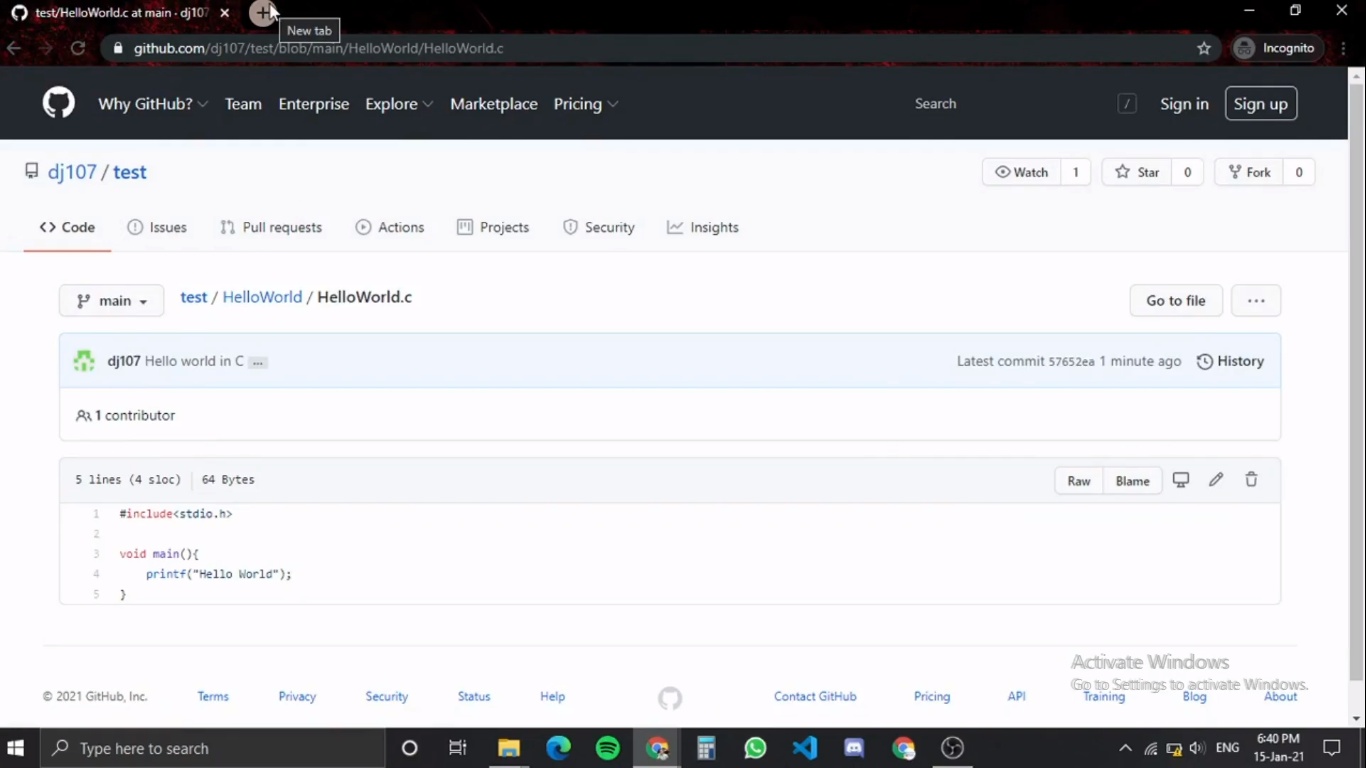Open Microsoft Edge from taskbar
Screen dimensions: 1366x768
[x=558, y=748]
